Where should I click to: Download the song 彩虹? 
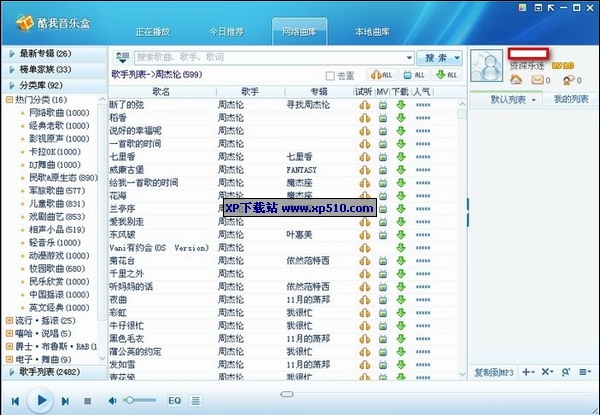[401, 313]
